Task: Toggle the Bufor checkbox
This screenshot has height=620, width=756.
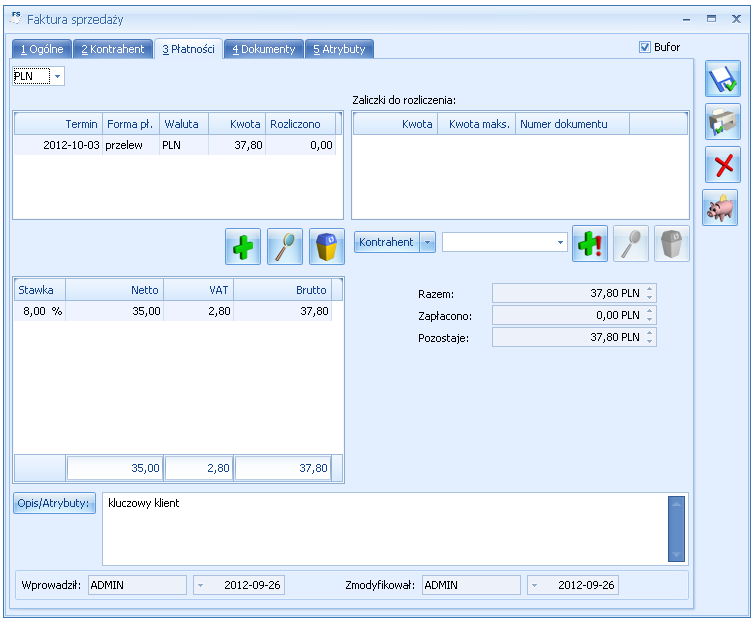Action: [645, 47]
